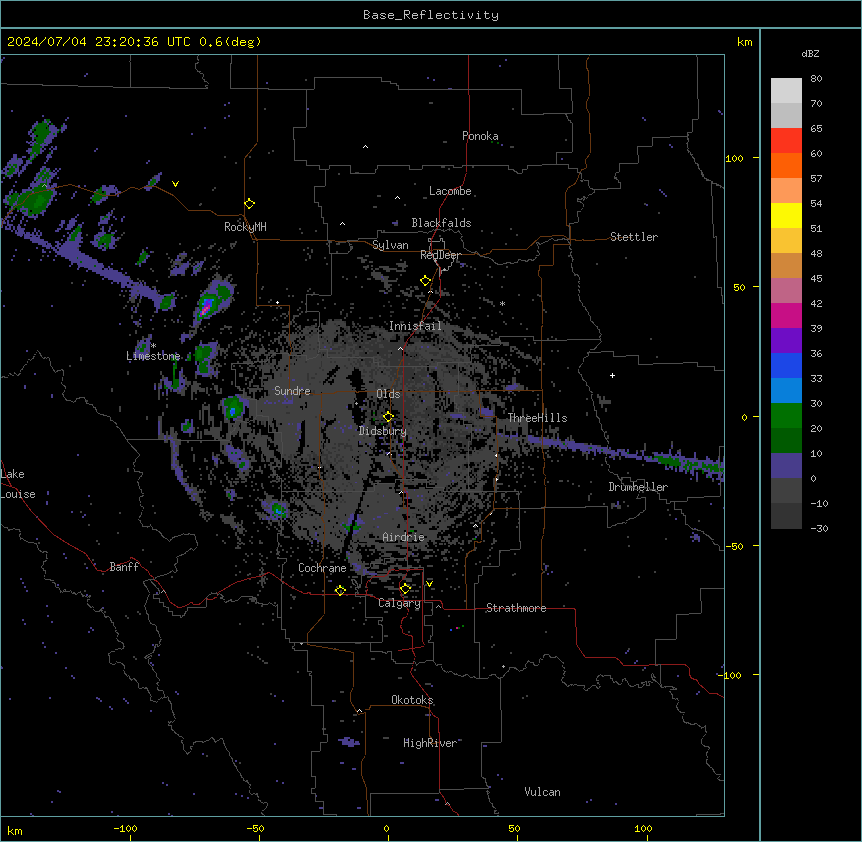Click the yellow diamond marker just below RedDeer
This screenshot has height=842, width=862.
426,281
